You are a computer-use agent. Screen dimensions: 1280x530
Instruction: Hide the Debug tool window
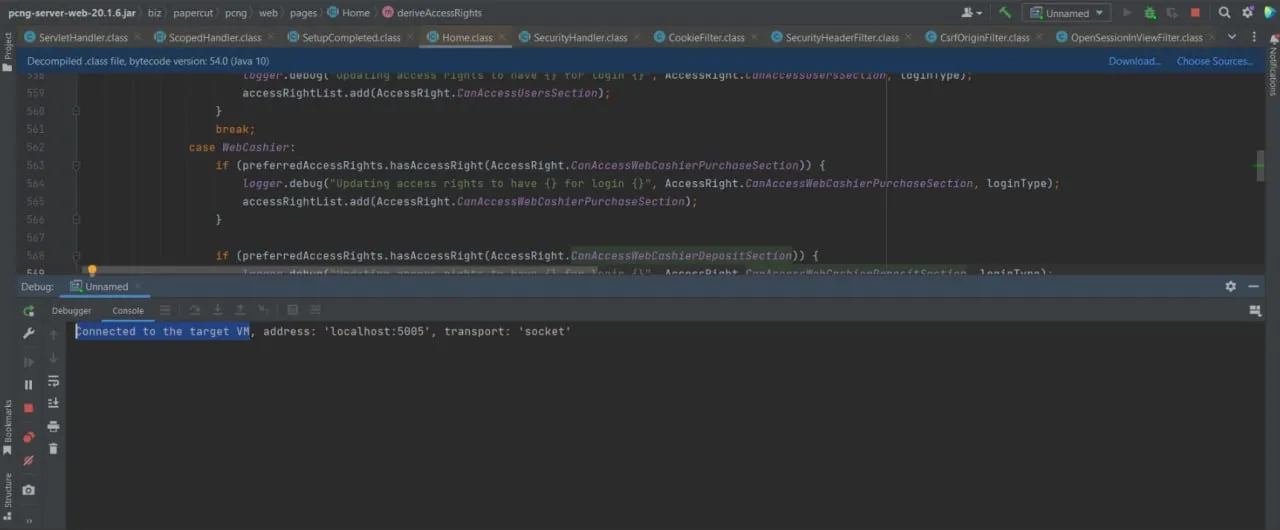coord(1256,286)
